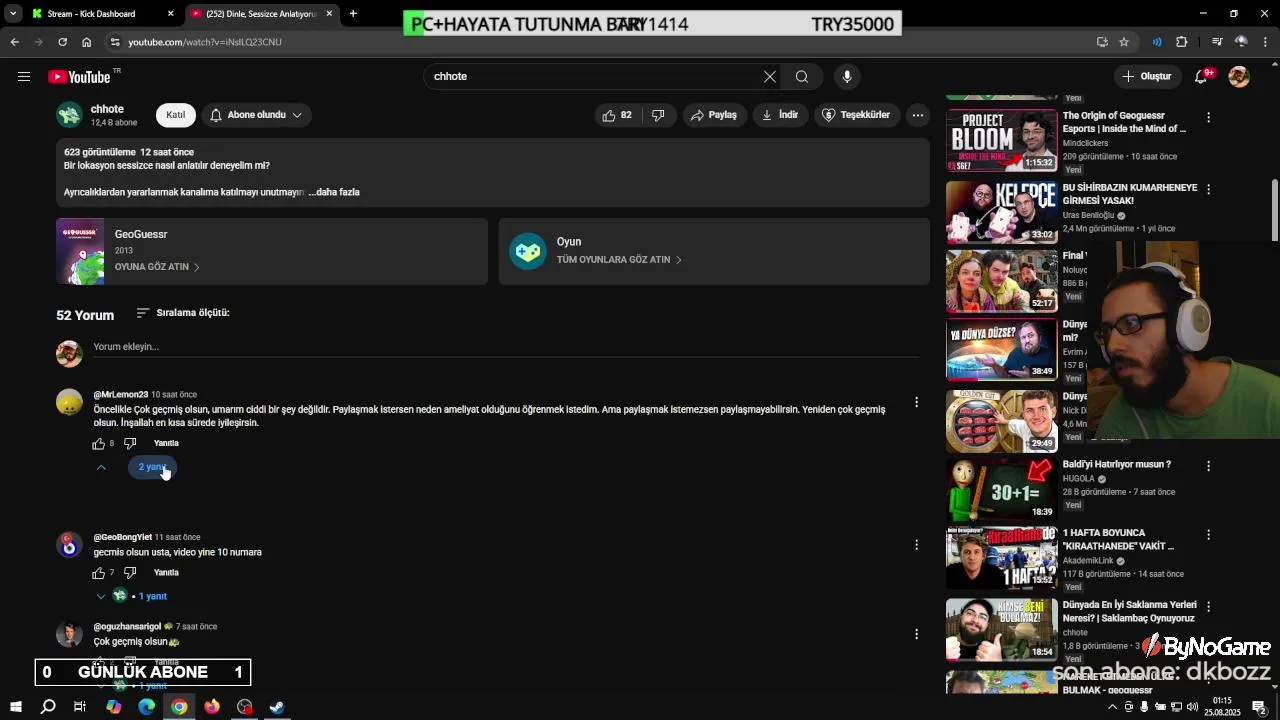This screenshot has width=1280, height=720.
Task: Open TÜM OYUNLARA GÖZ ATIN link
Action: click(x=619, y=260)
